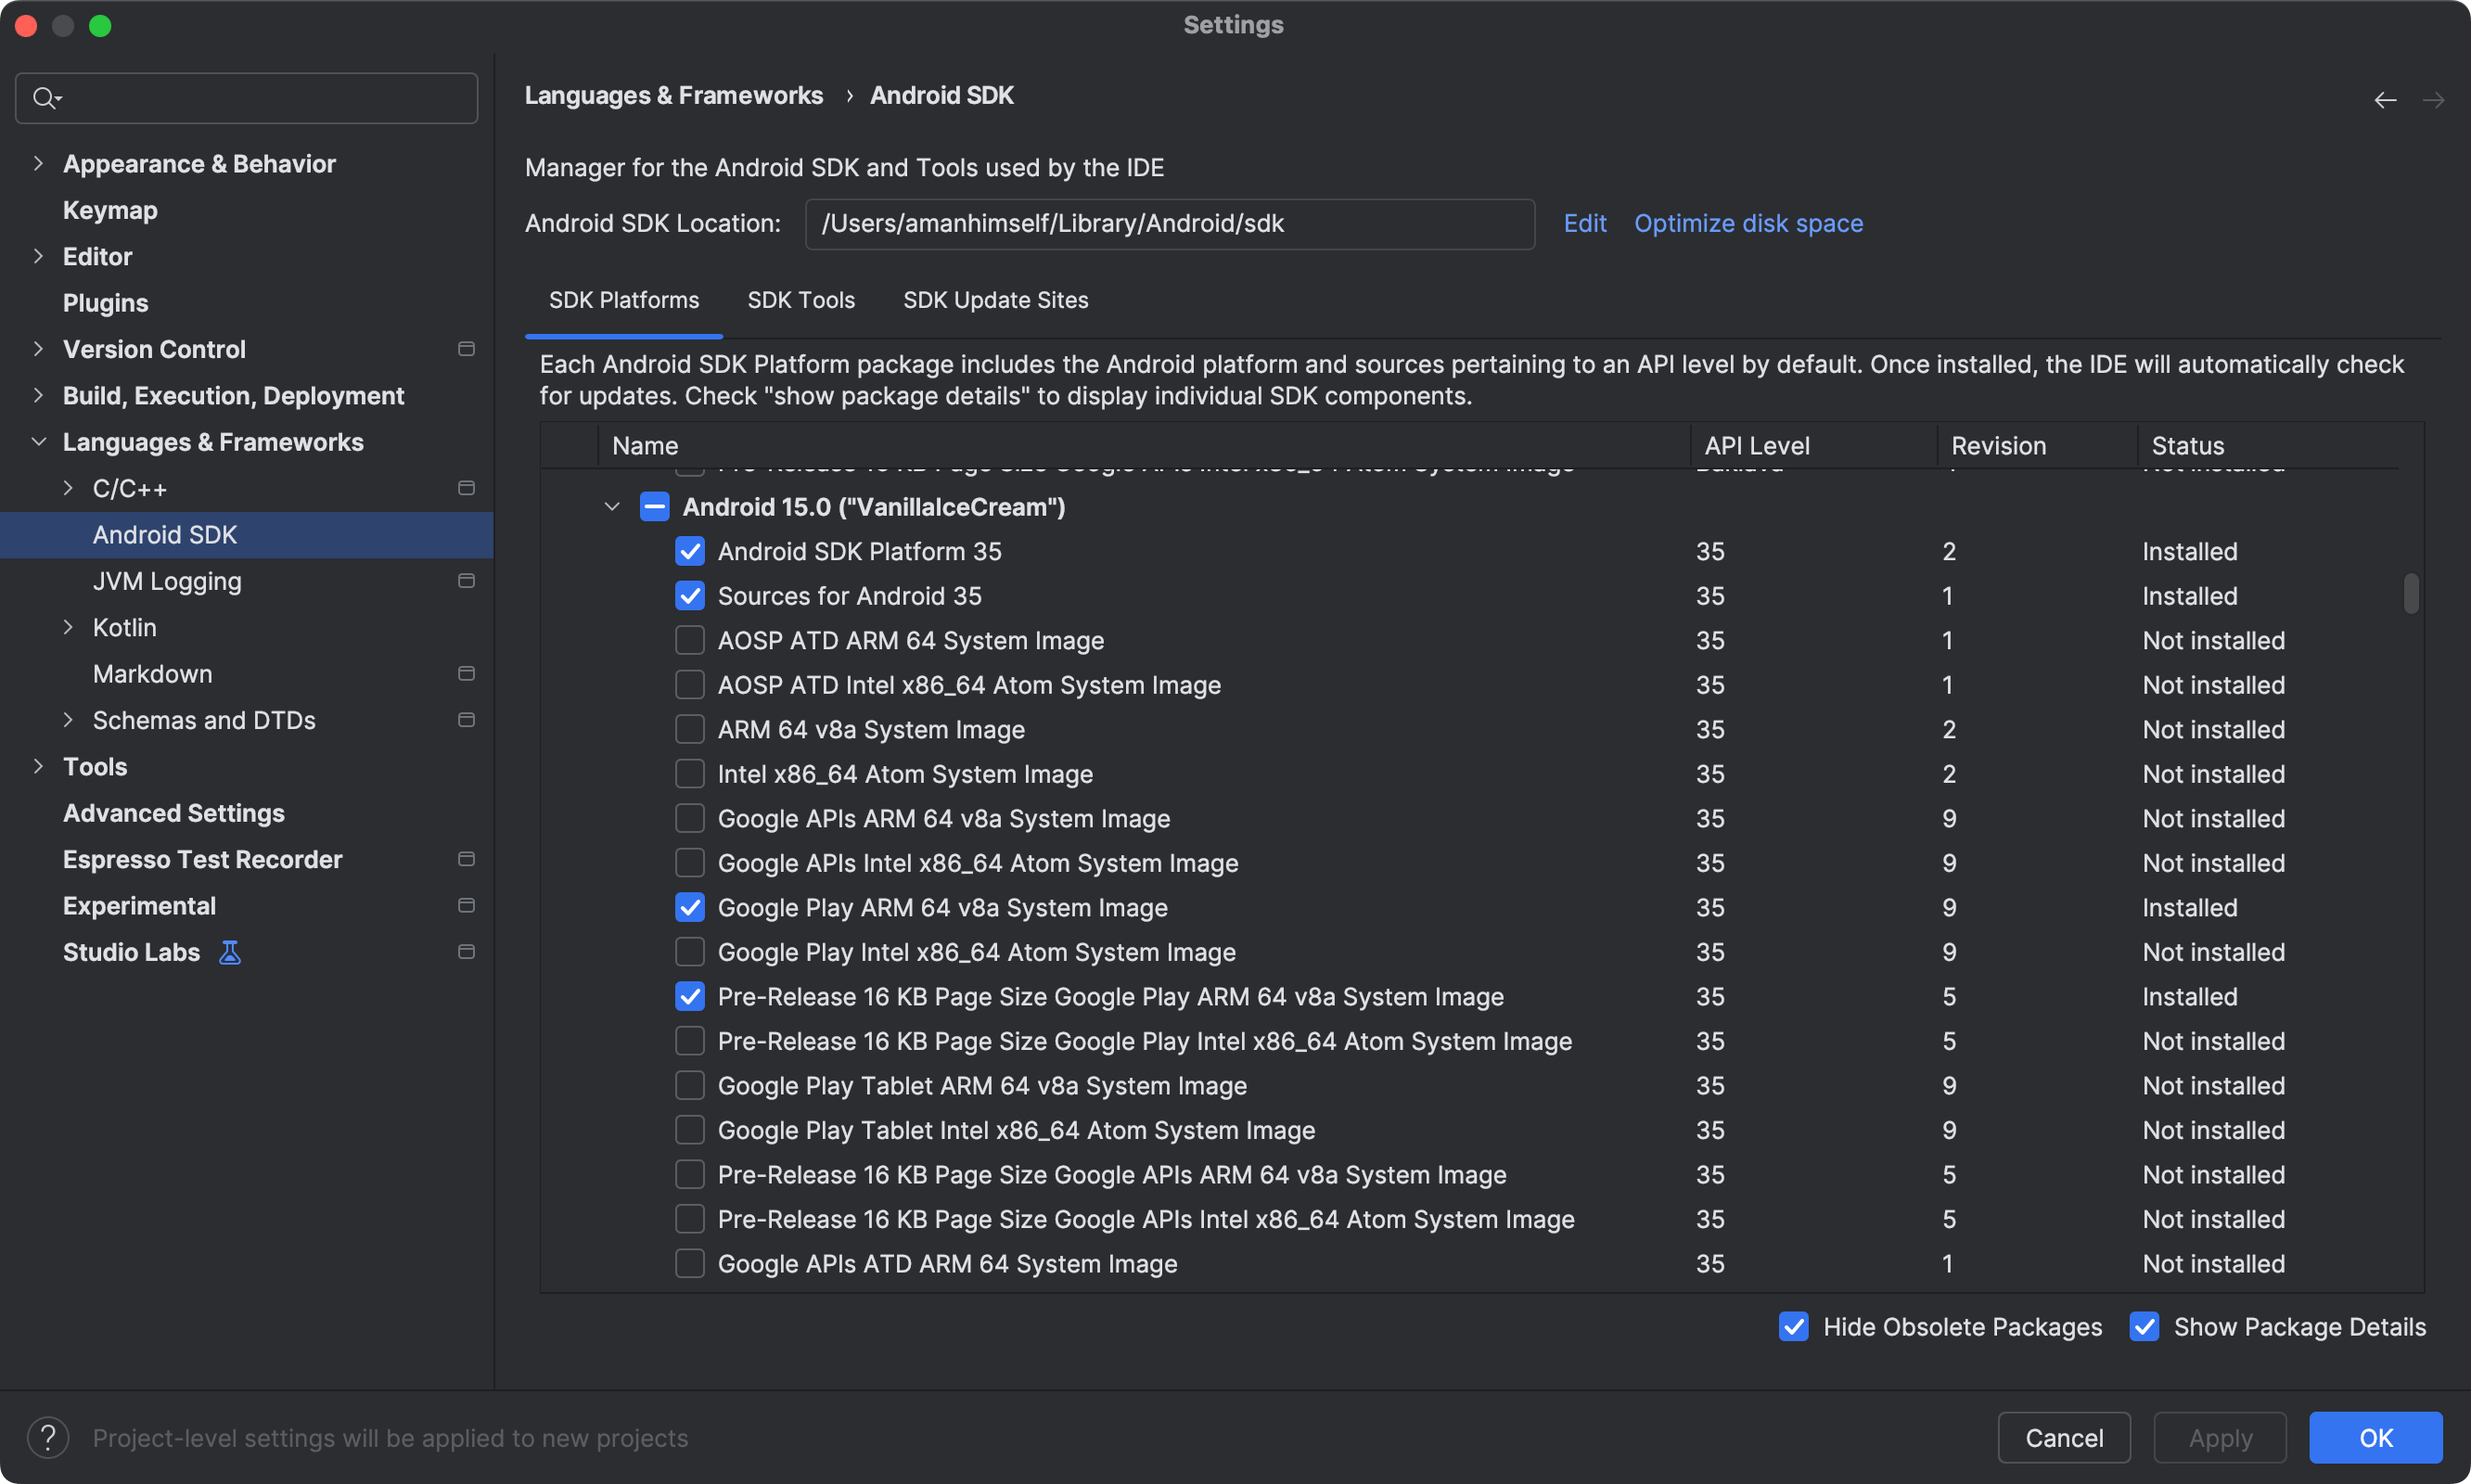2471x1484 pixels.
Task: Switch to the SDK Tools tab
Action: [x=801, y=300]
